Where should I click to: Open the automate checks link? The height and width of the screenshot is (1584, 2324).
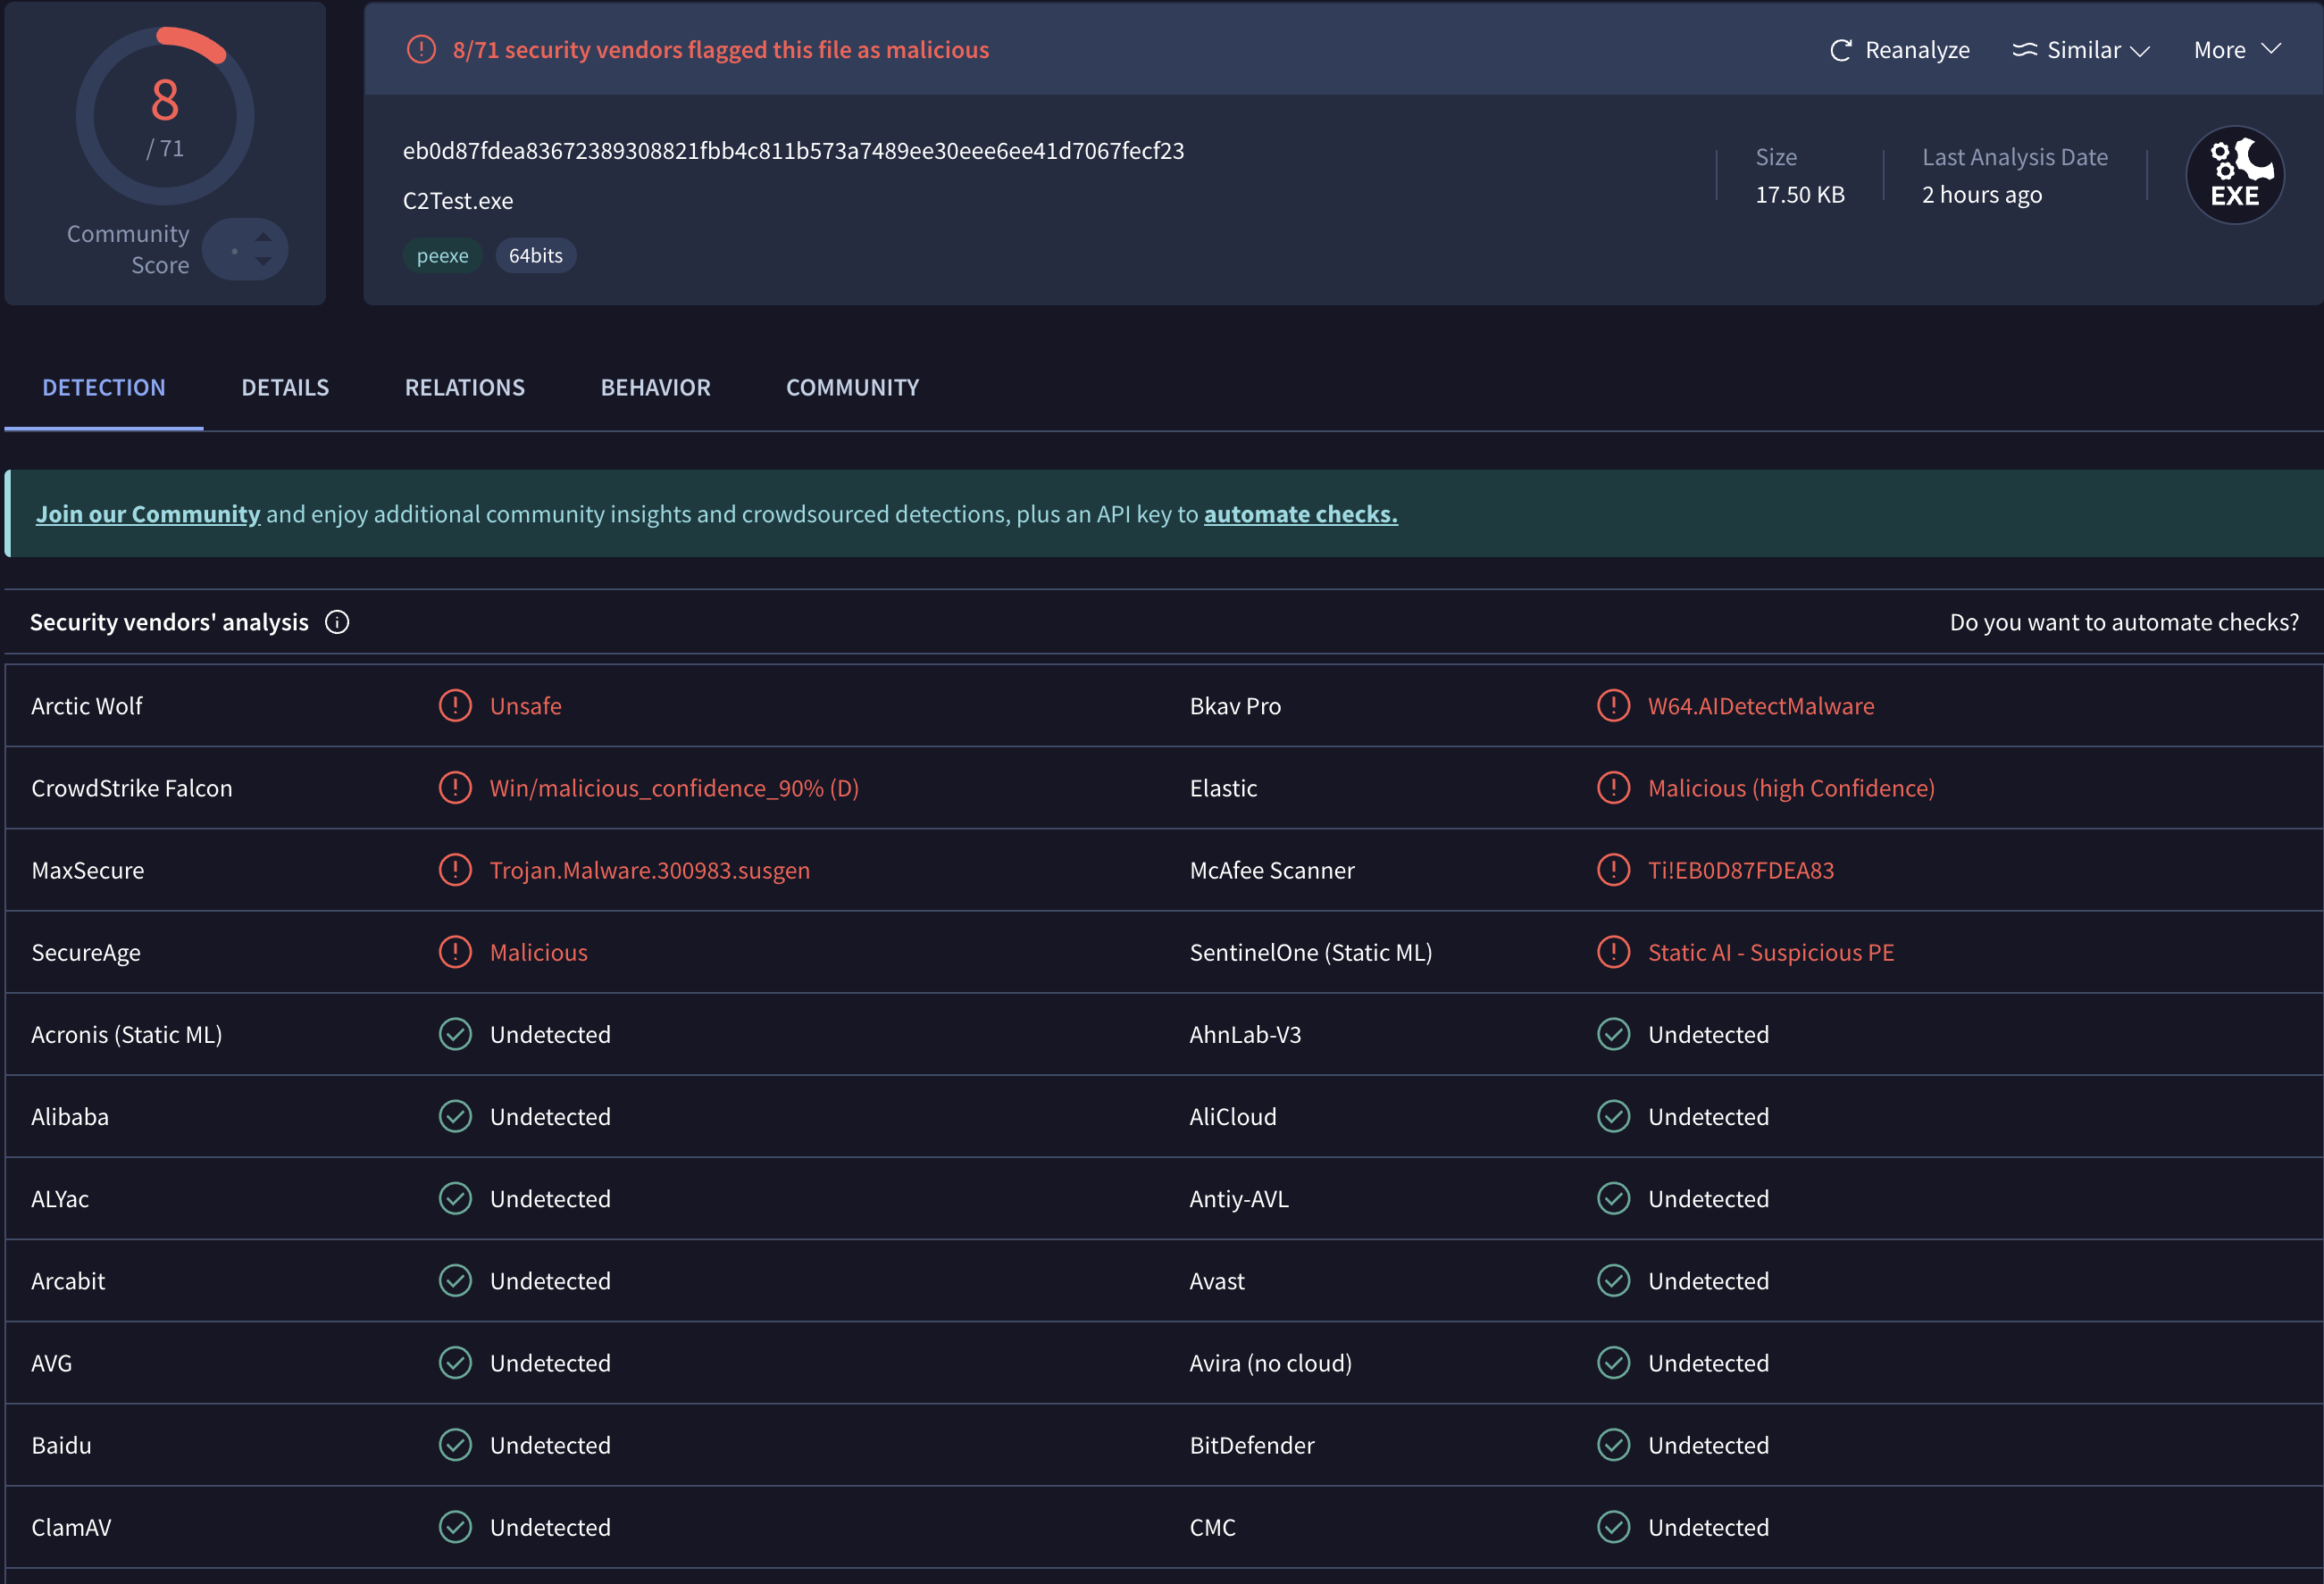coord(1300,513)
